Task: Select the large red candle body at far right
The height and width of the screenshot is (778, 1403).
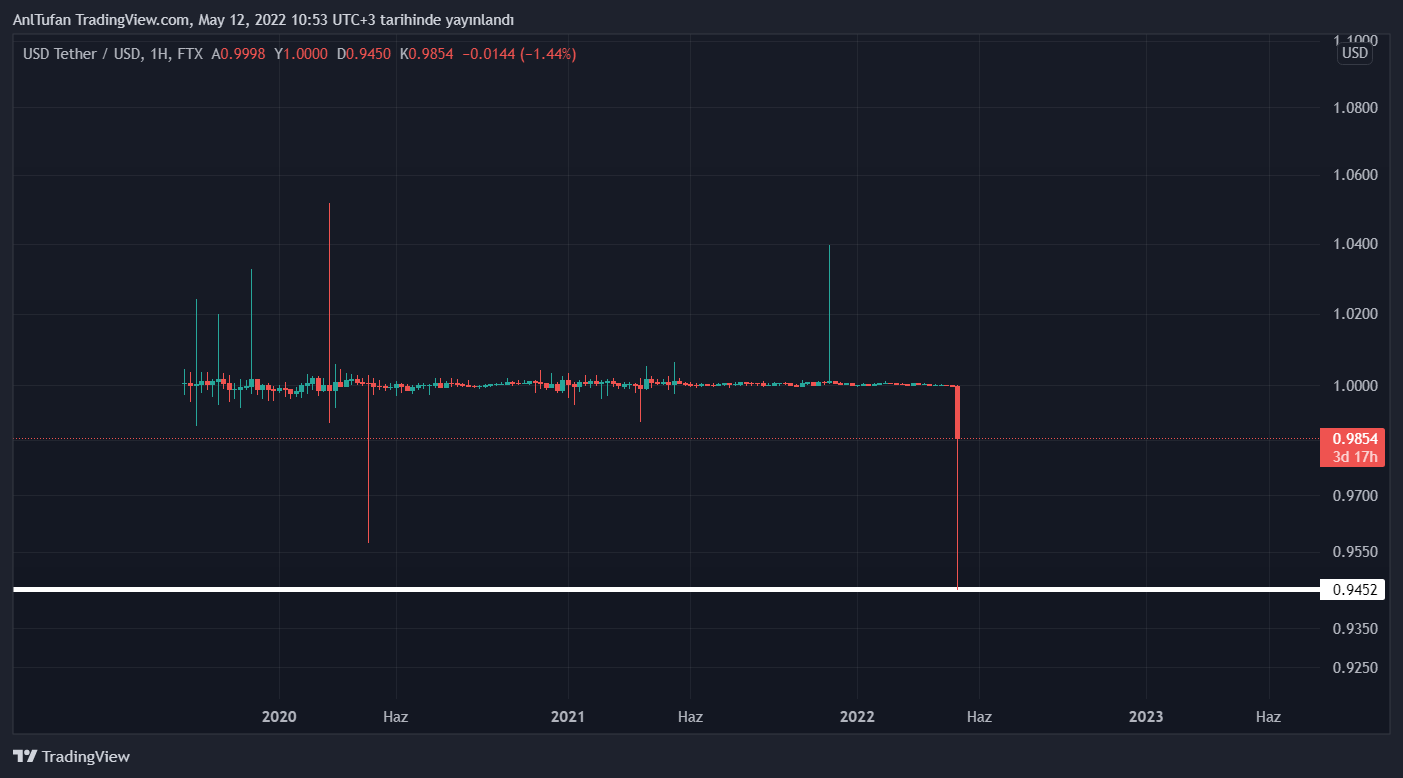Action: click(957, 412)
